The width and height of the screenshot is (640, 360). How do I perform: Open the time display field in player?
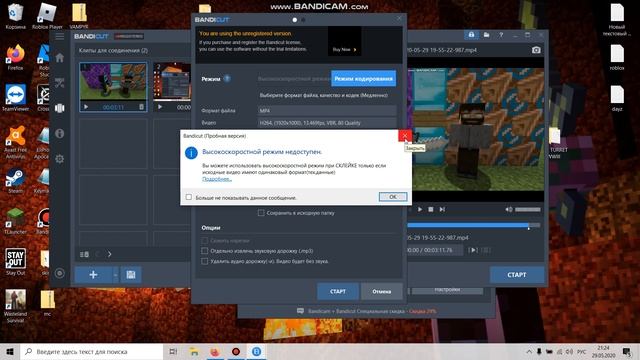coord(435,250)
